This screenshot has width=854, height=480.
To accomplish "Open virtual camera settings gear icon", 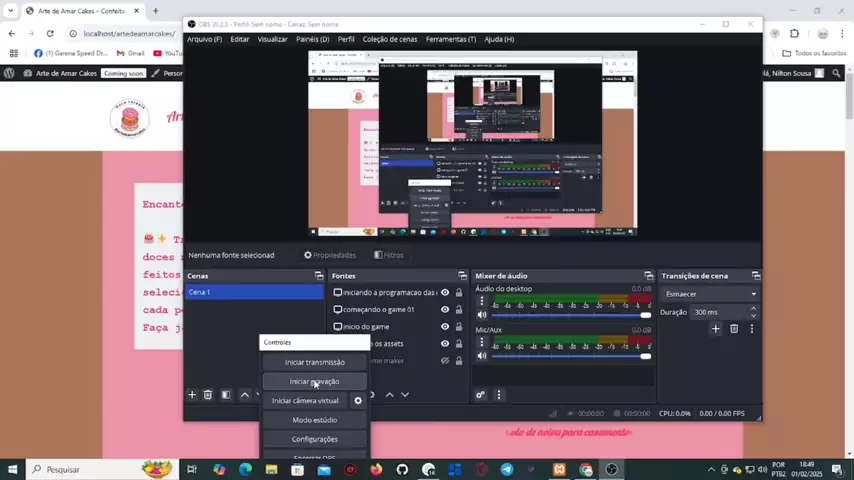I will coord(358,400).
